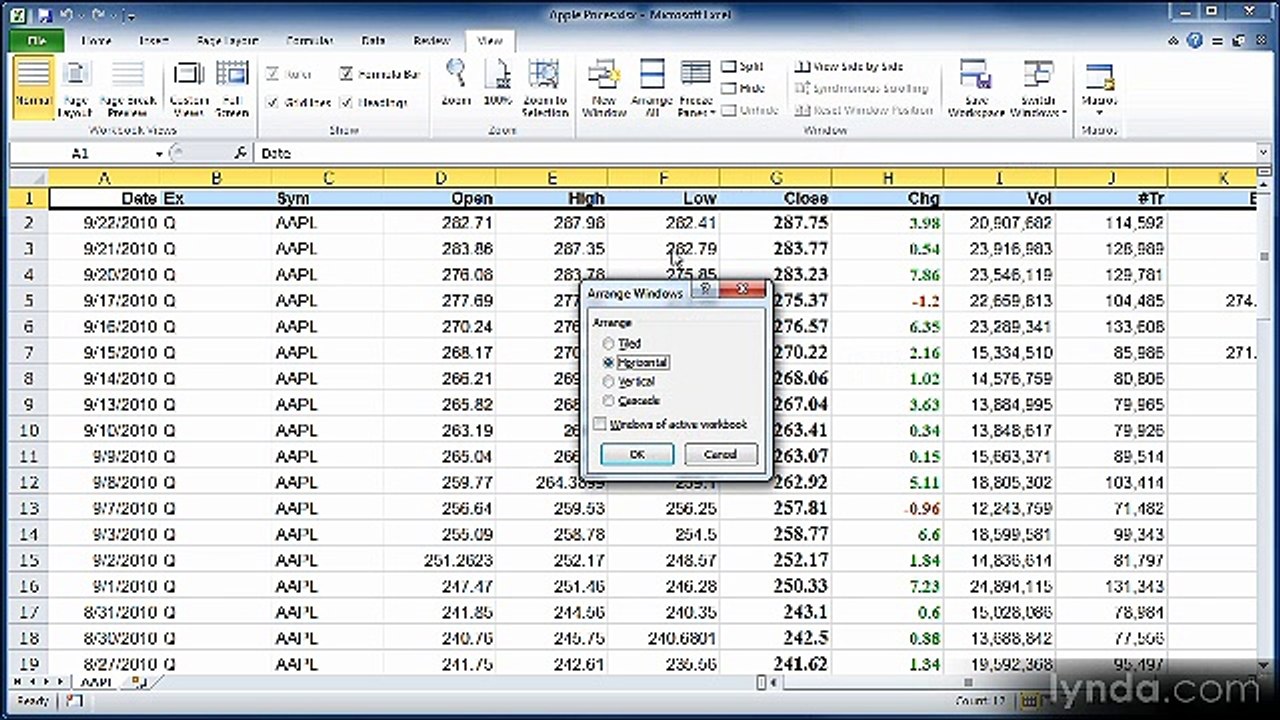Image resolution: width=1280 pixels, height=720 pixels.
Task: Click the Insert Worksheet tab icon
Action: [x=138, y=682]
